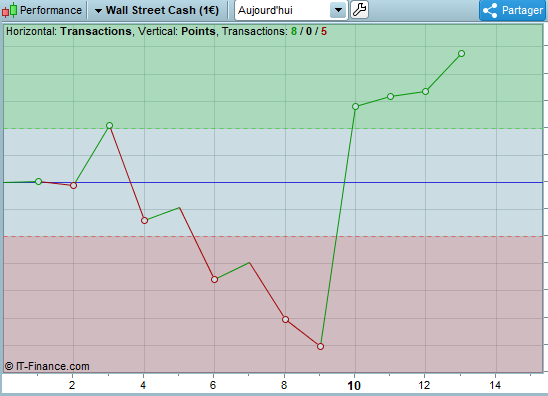The image size is (548, 396).
Task: Expand the Wall Street Cash instrument menu
Action: [x=99, y=11]
